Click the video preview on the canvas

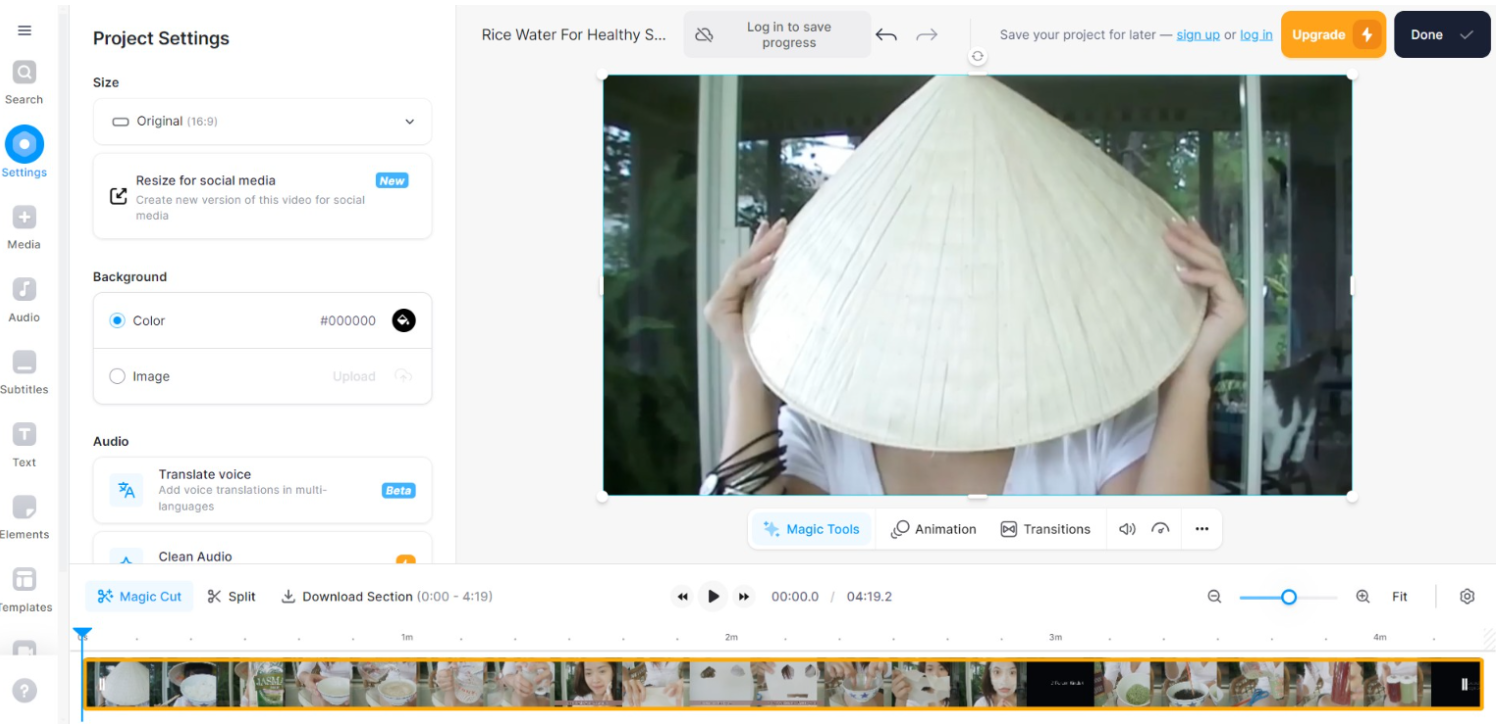pos(977,285)
